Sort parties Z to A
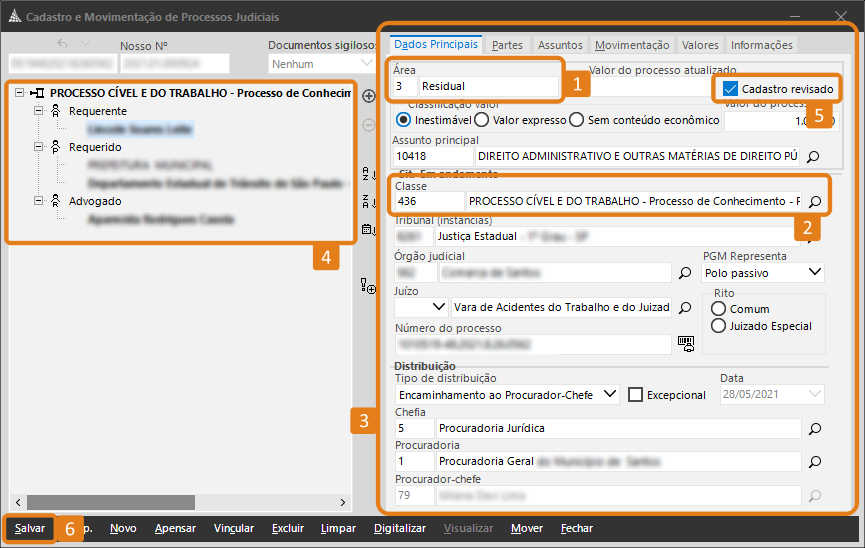The image size is (865, 548). click(x=368, y=200)
